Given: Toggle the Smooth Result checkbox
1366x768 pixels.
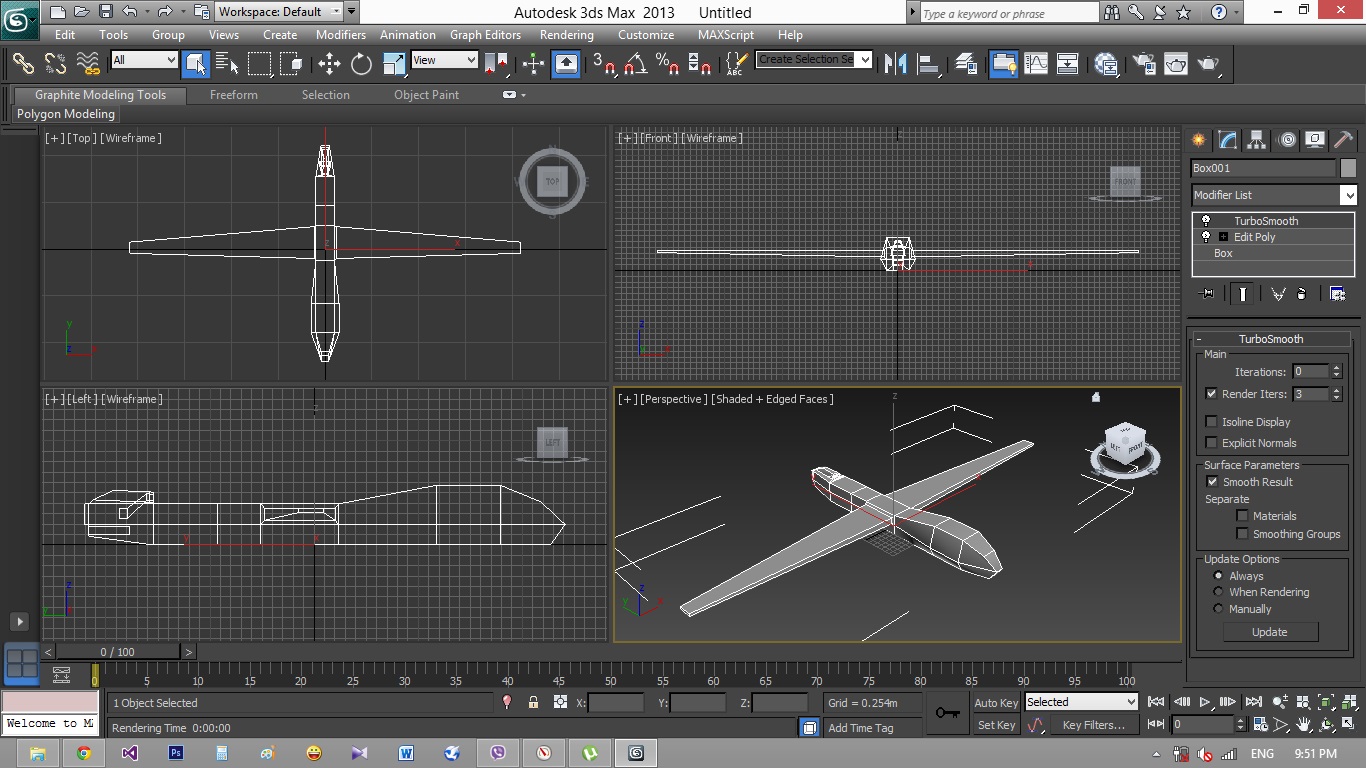Looking at the screenshot, I should (x=1213, y=482).
